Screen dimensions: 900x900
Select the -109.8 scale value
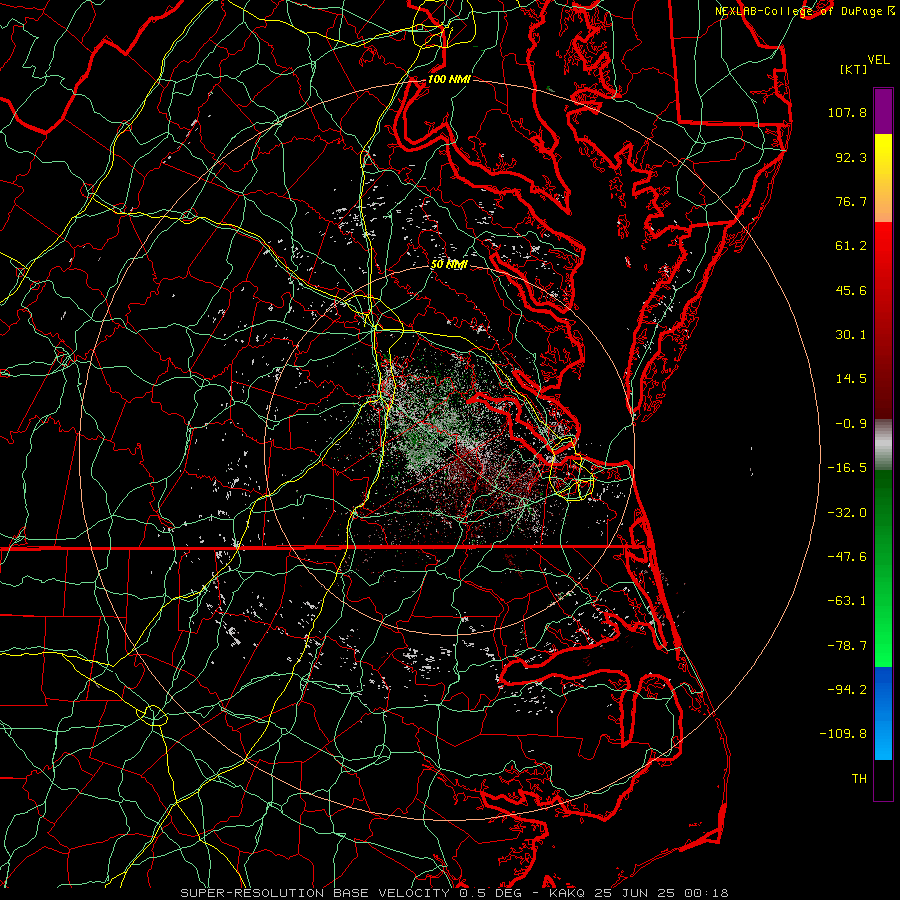[843, 734]
